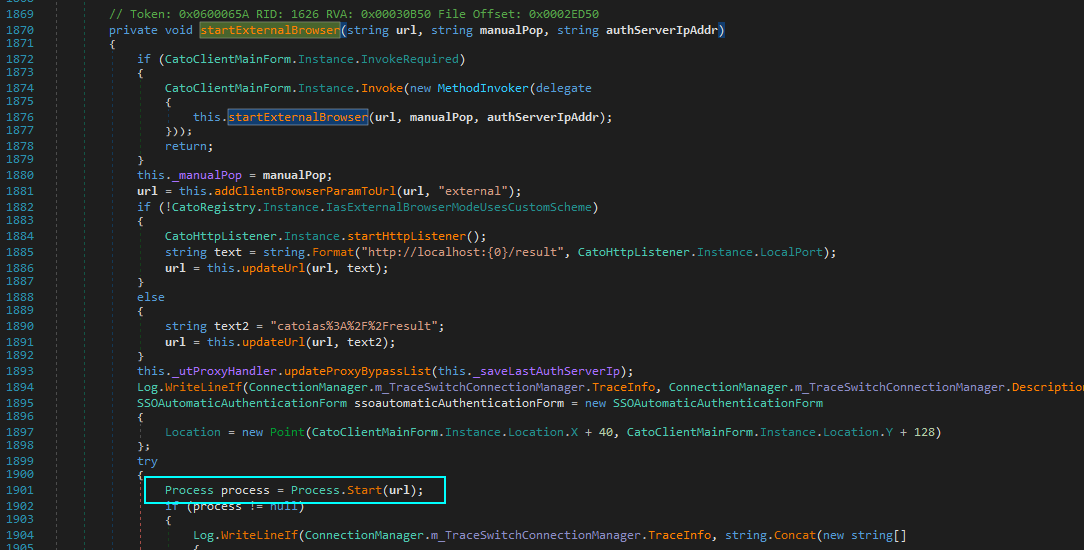Viewport: 1084px width, 550px height.
Task: Click the private keyword on line 1870
Action: point(133,30)
